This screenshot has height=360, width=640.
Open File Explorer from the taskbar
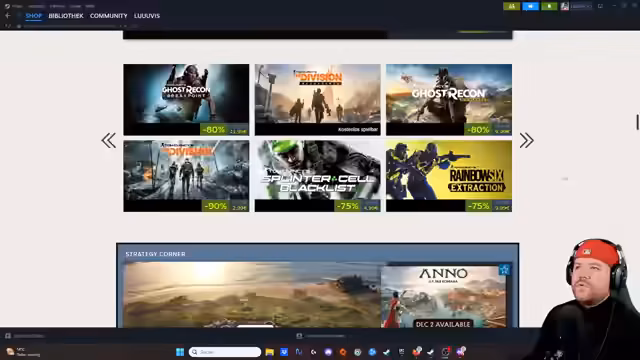pyautogui.click(x=269, y=352)
